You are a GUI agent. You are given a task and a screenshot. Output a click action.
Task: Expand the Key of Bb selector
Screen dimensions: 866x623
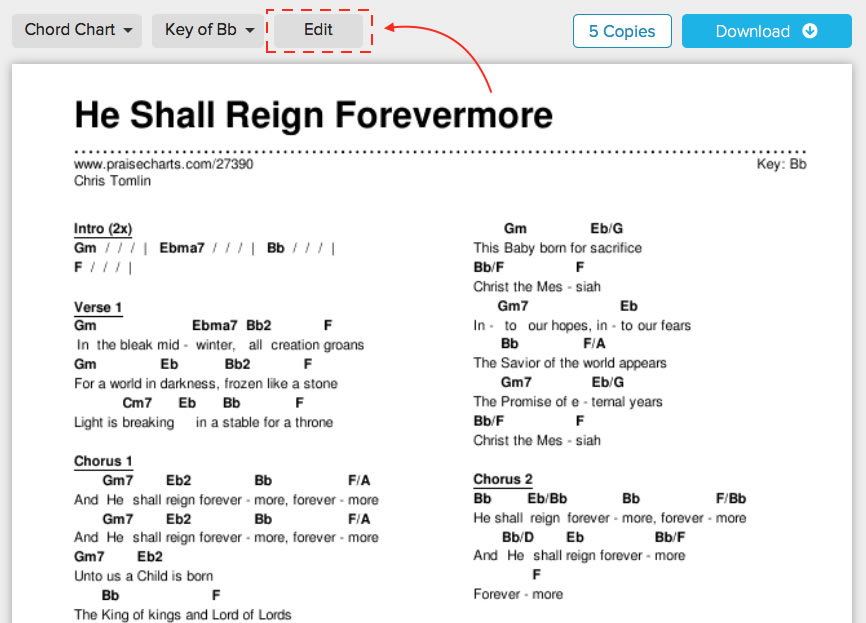point(208,30)
